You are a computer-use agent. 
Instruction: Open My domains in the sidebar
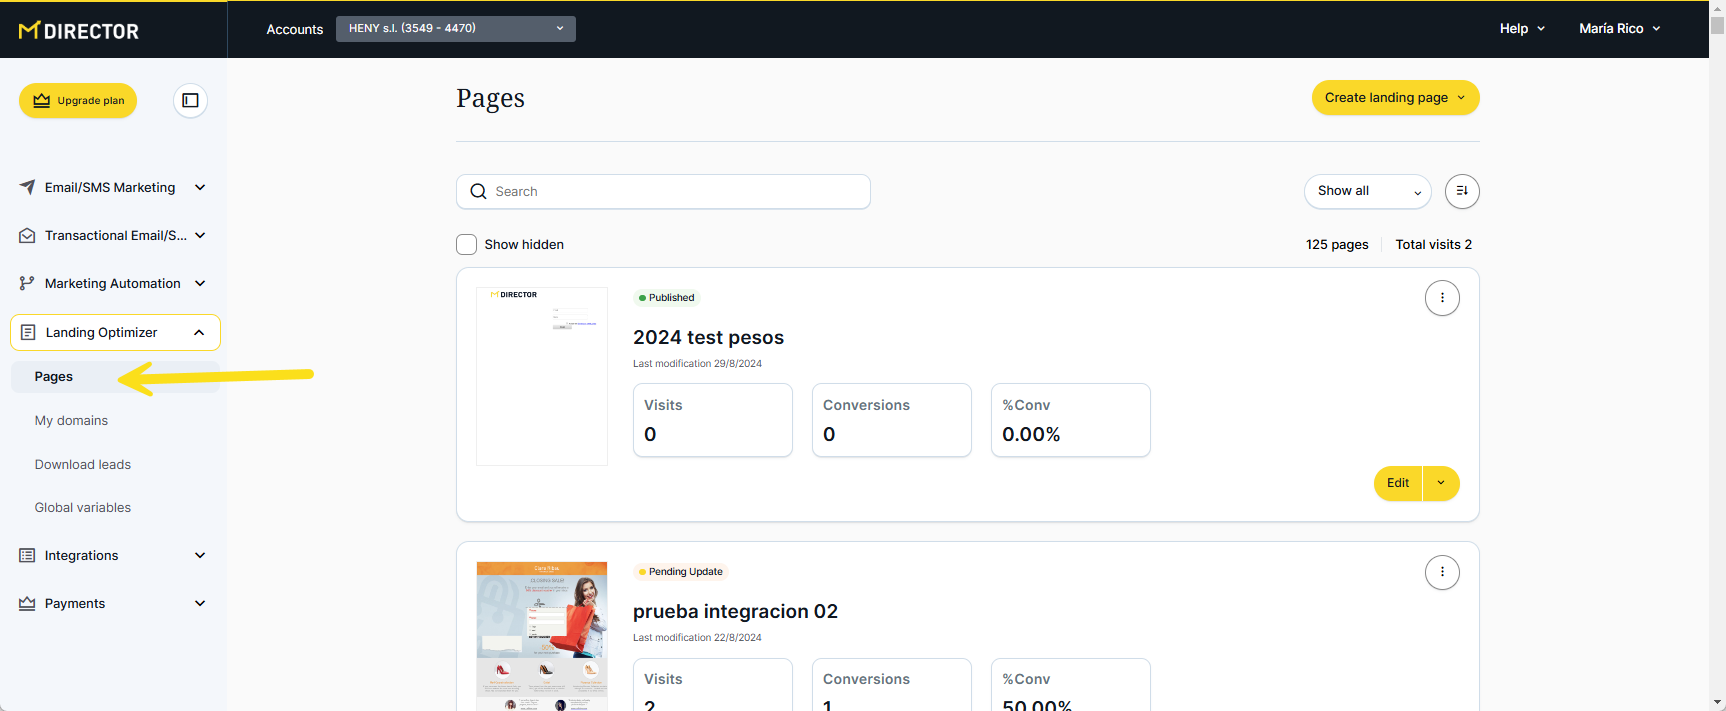(x=71, y=421)
